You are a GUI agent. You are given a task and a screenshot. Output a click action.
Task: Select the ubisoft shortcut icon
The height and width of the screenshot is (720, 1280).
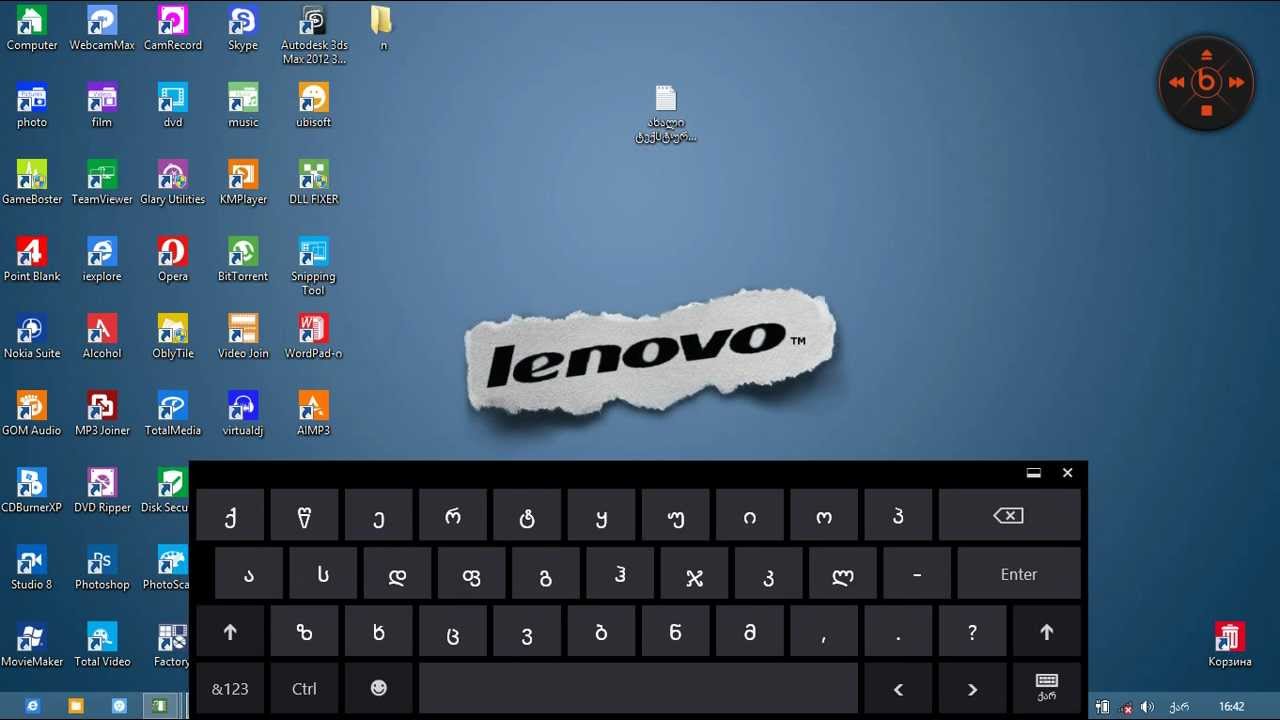[x=314, y=105]
